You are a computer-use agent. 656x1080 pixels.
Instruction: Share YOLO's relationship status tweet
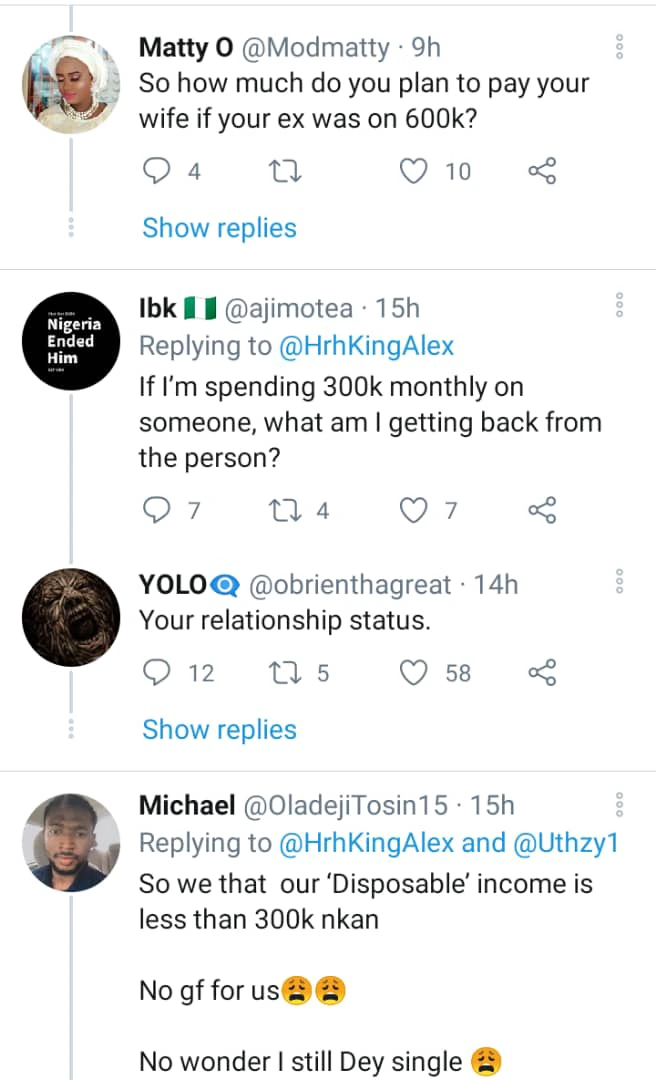[541, 673]
